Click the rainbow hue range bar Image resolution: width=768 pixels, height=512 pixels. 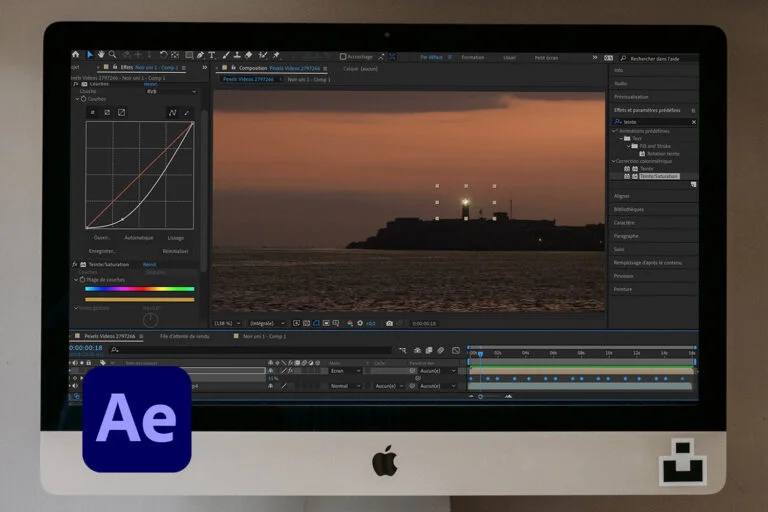(x=140, y=289)
